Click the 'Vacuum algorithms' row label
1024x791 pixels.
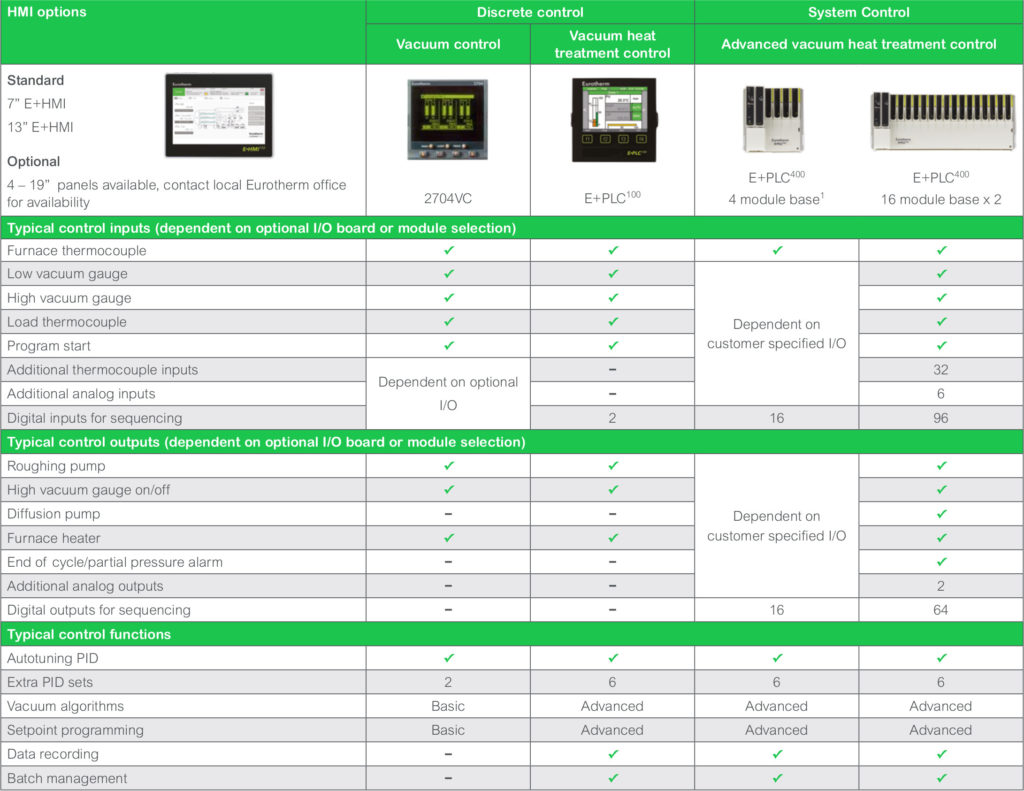65,706
